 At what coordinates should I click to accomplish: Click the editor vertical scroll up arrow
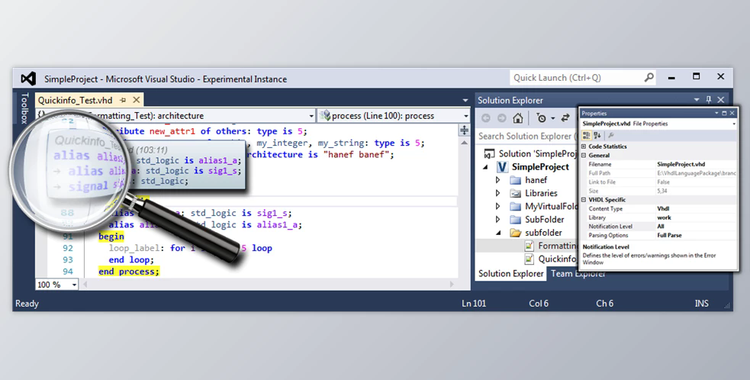(x=463, y=143)
